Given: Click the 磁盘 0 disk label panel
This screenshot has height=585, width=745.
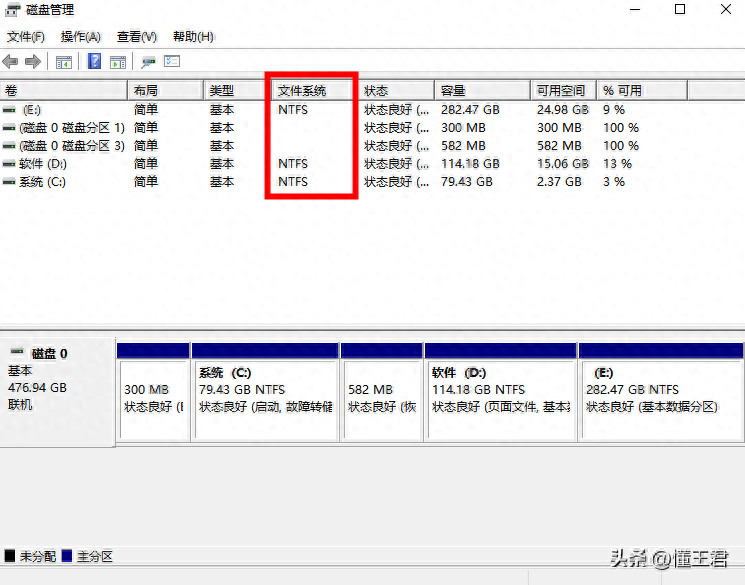Looking at the screenshot, I should 57,392.
